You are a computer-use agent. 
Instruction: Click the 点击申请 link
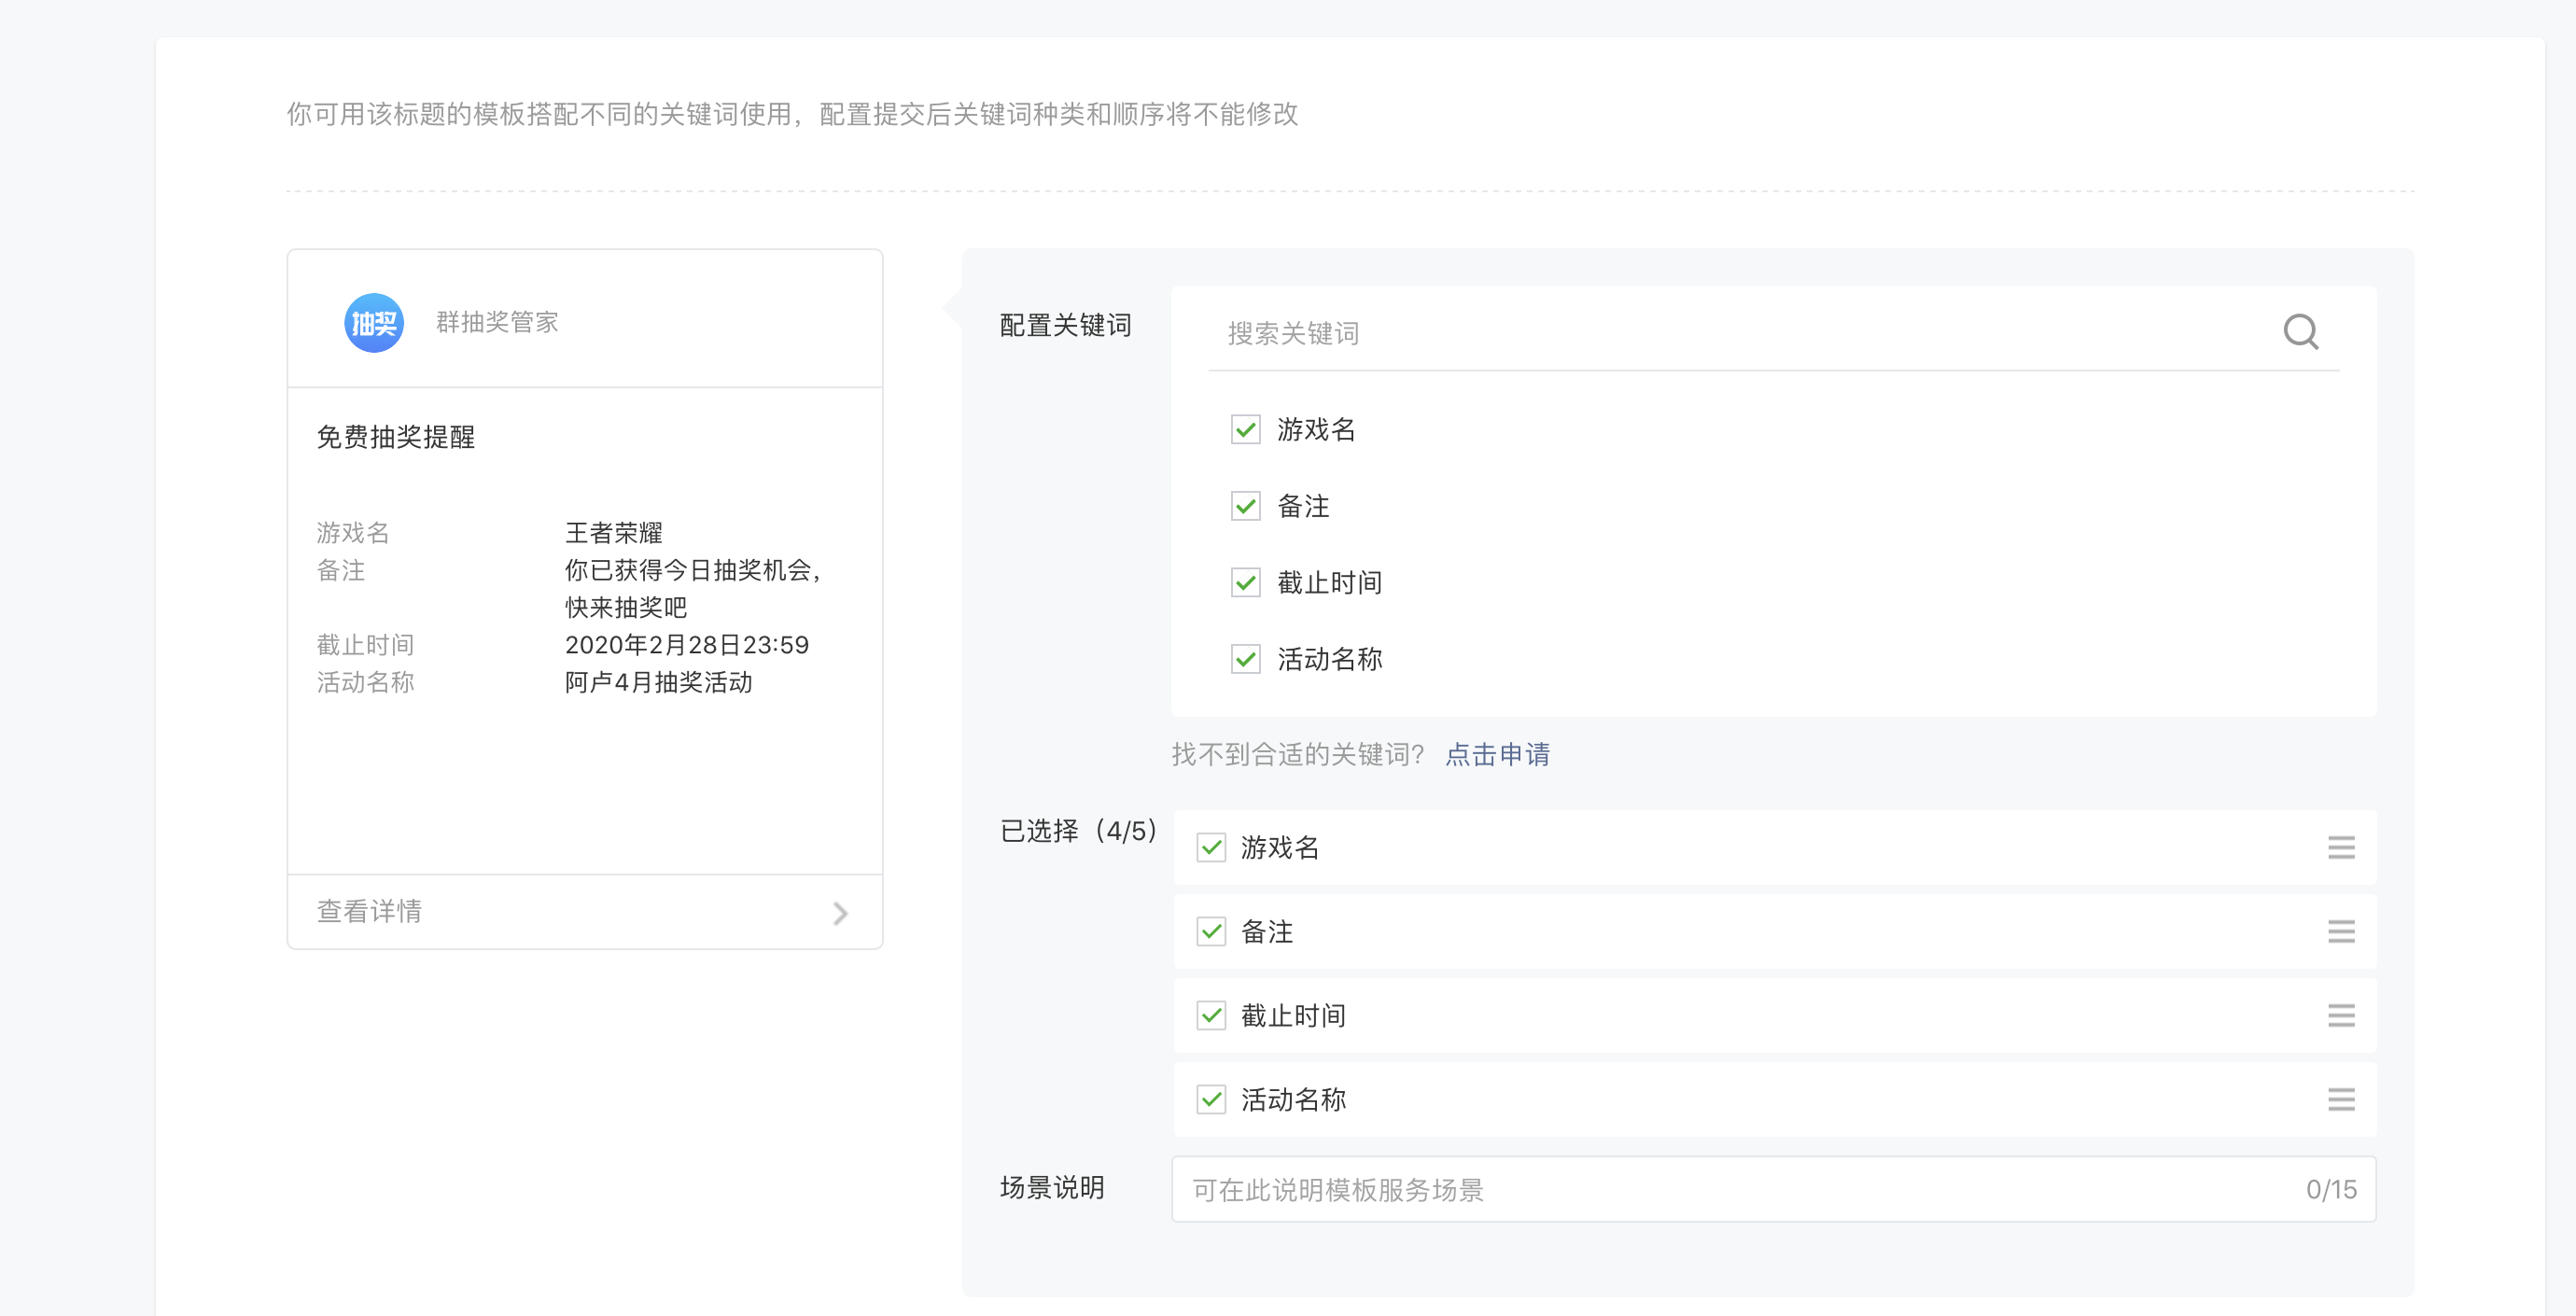click(x=1497, y=754)
